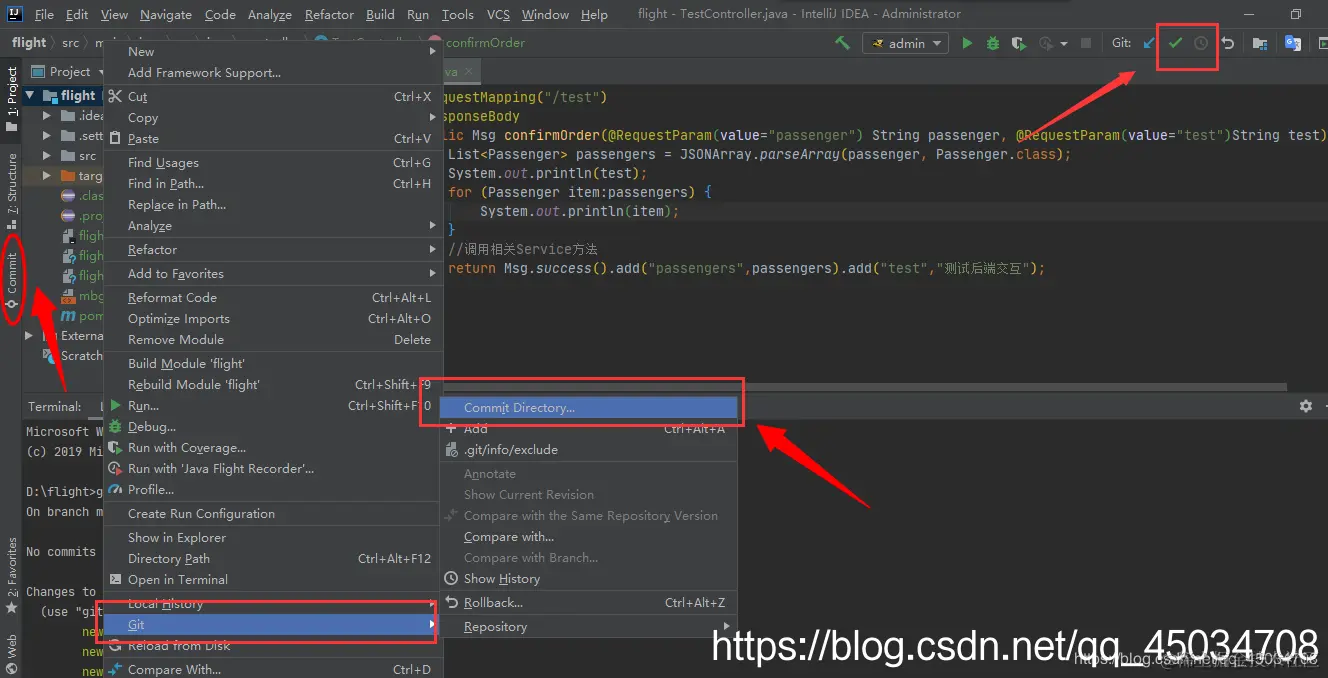Select Optimize Imports in context menu
The image size is (1328, 678).
coord(272,318)
